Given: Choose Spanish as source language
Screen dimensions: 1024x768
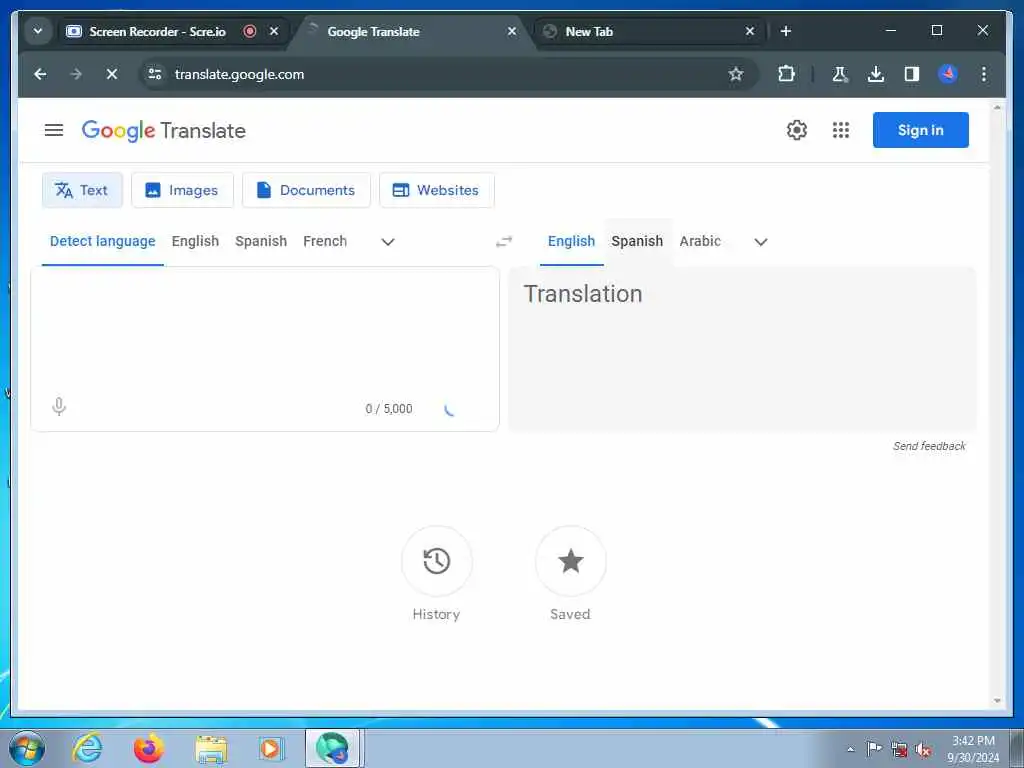Looking at the screenshot, I should pos(261,241).
